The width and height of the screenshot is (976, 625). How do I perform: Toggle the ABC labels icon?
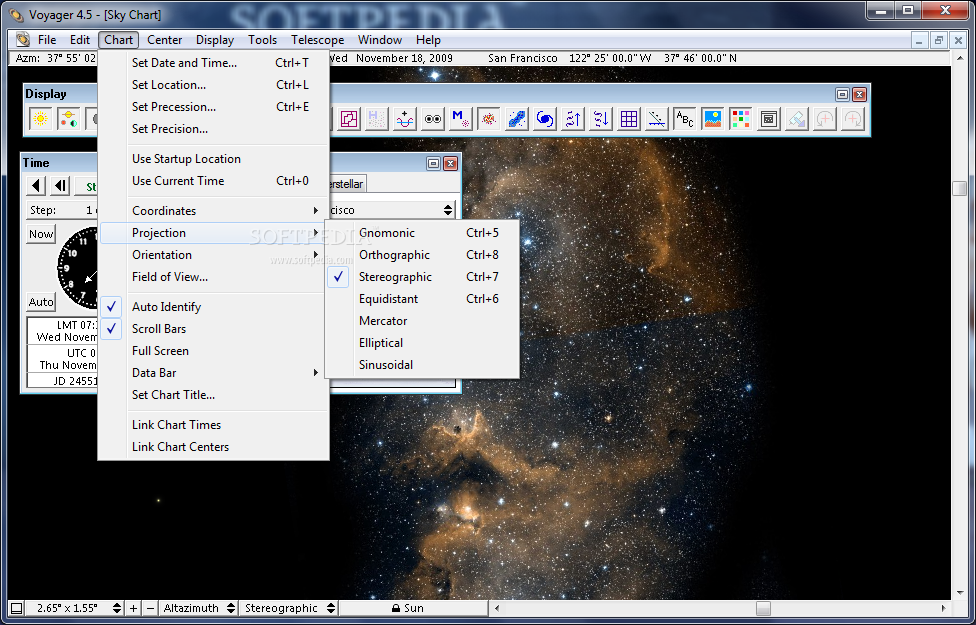pyautogui.click(x=685, y=118)
